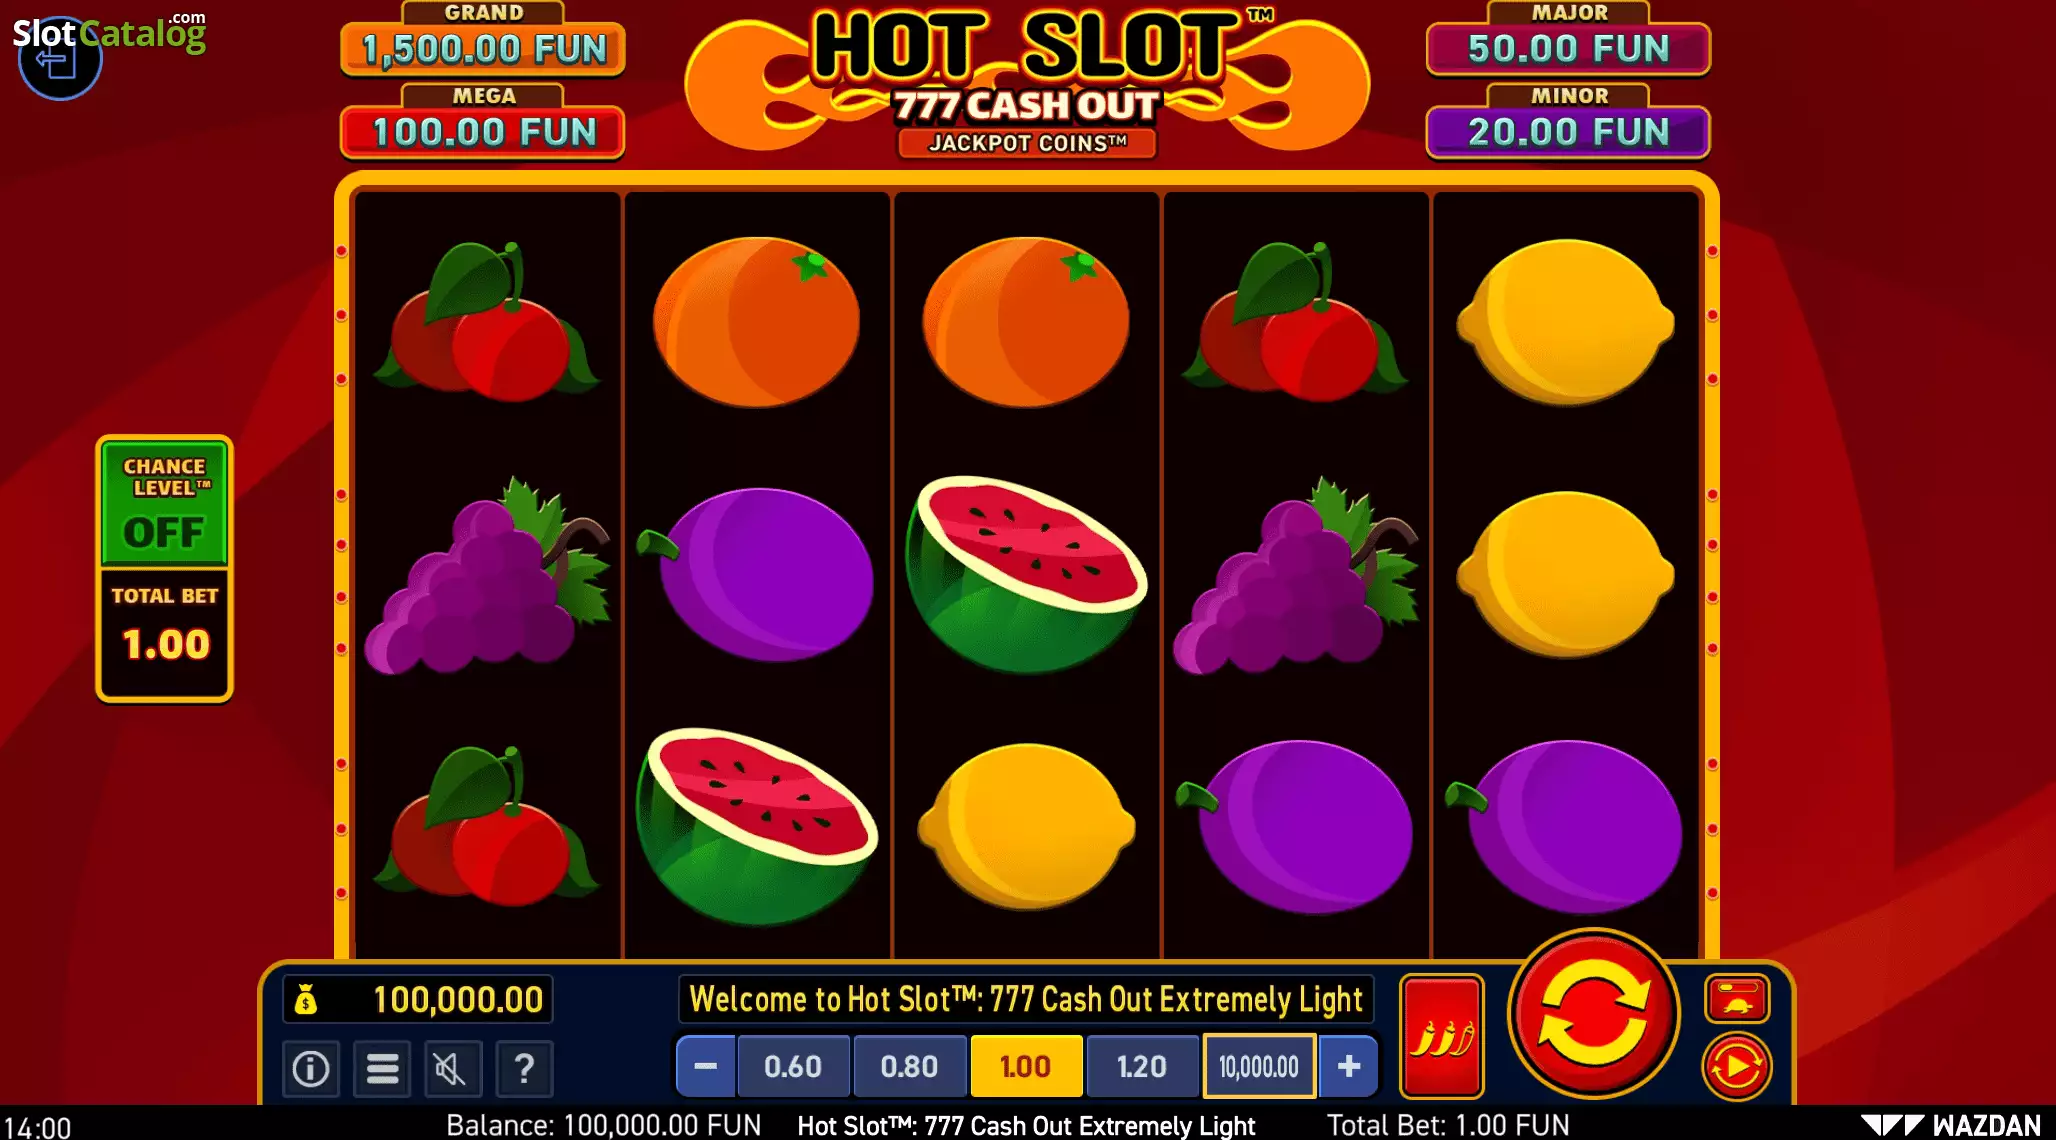Exit game via the back arrow icon

pos(59,61)
